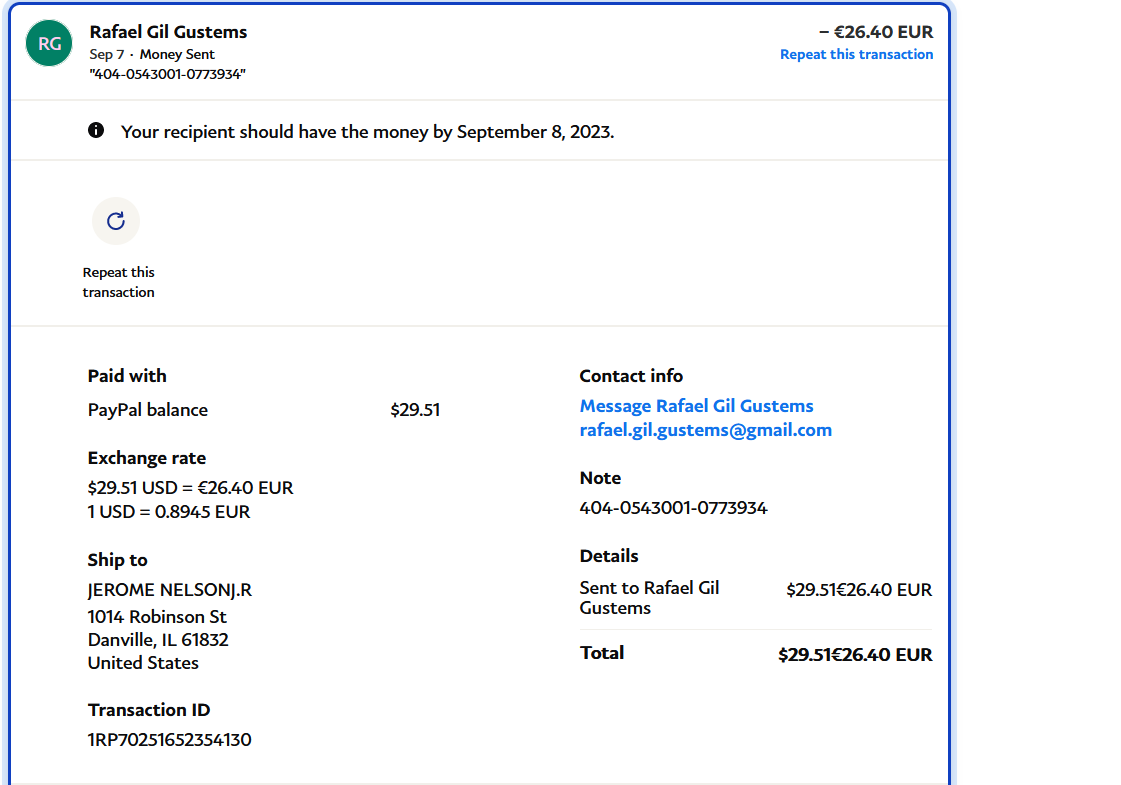The image size is (1121, 785).
Task: Click the info icon beside recipient notice
Action: [x=96, y=130]
